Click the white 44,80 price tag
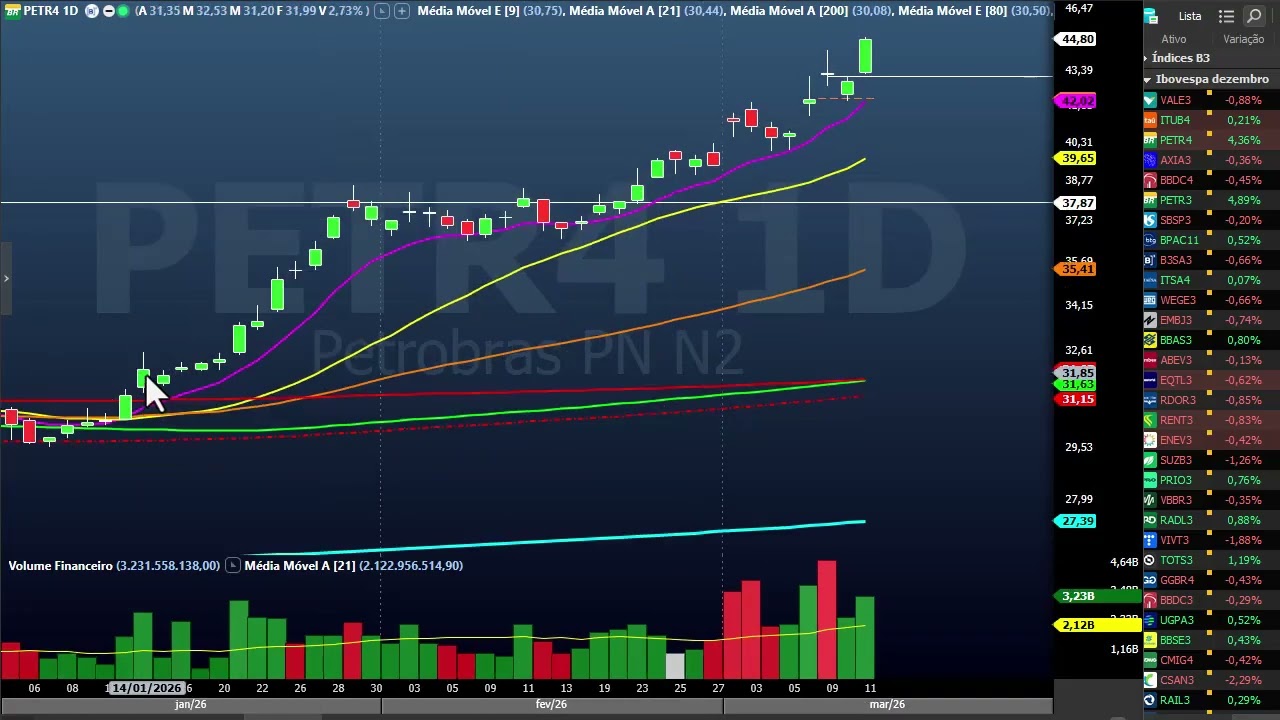1280x720 pixels. [x=1077, y=39]
